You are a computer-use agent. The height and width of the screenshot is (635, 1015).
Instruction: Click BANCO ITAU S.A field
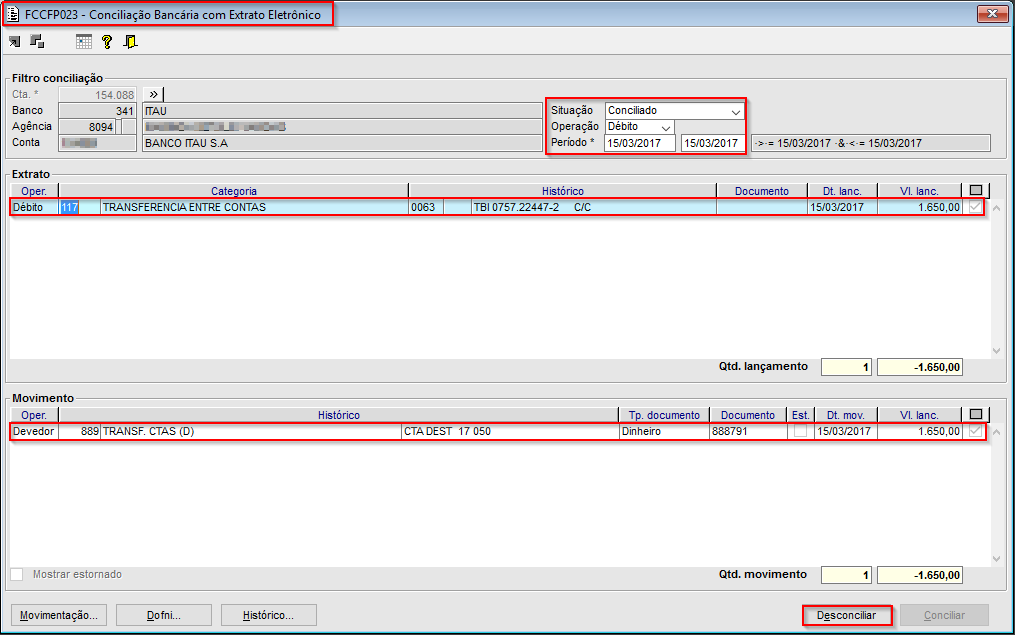click(342, 143)
